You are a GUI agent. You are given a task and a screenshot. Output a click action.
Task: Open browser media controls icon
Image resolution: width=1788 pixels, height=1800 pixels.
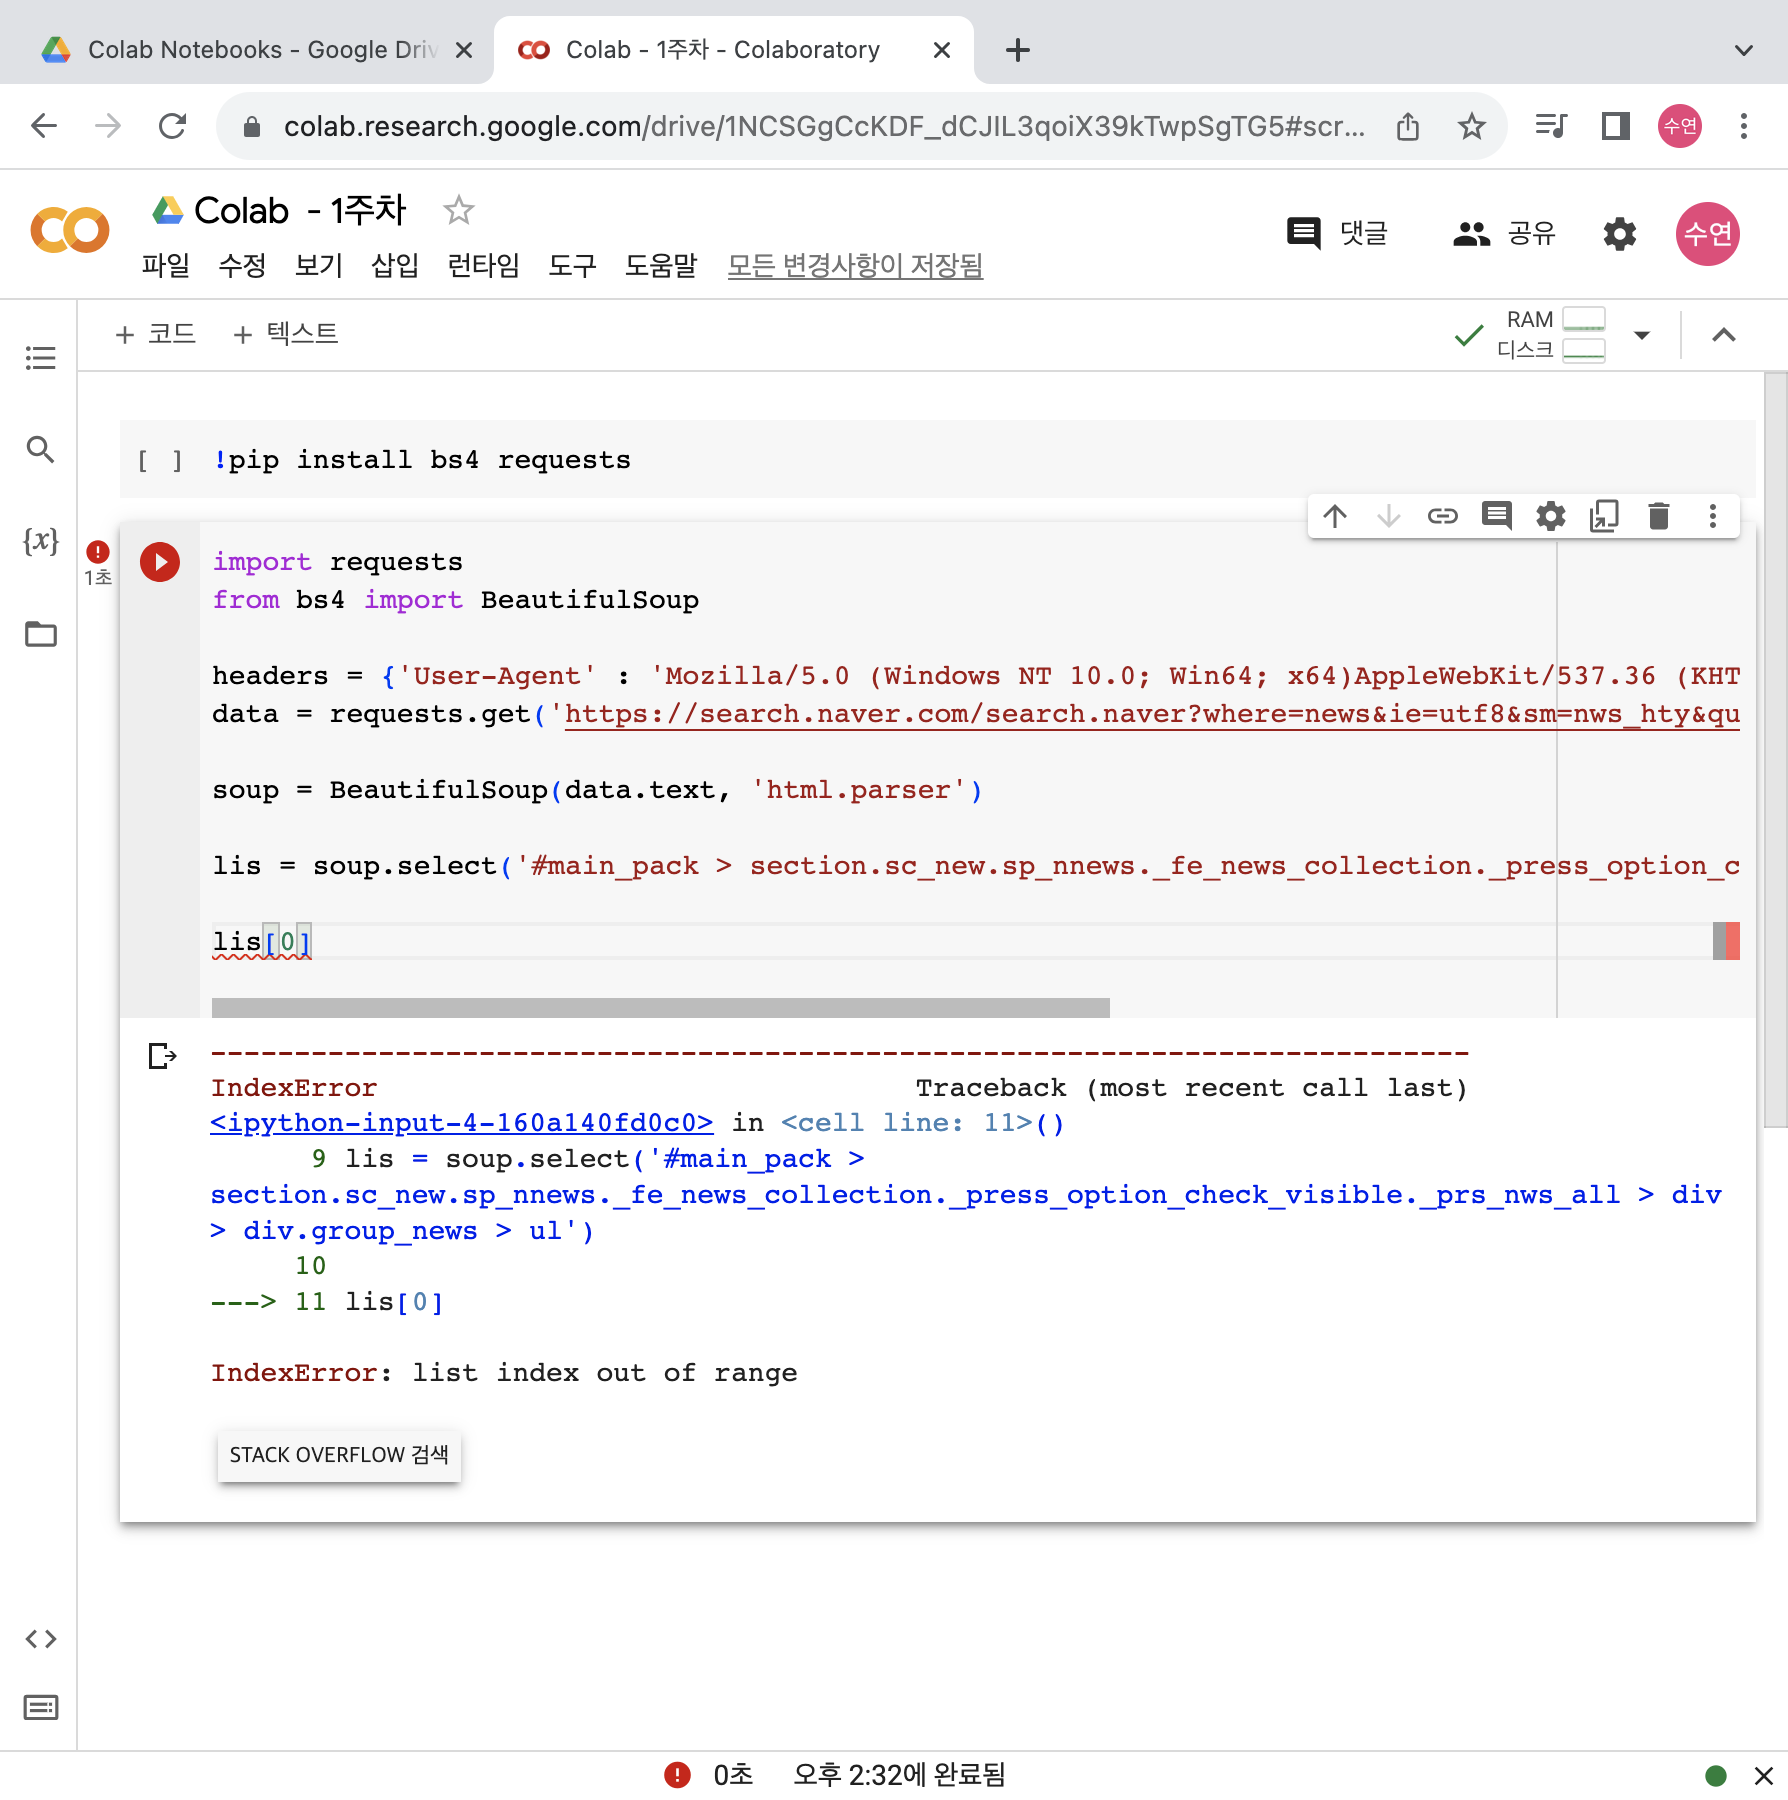1551,126
